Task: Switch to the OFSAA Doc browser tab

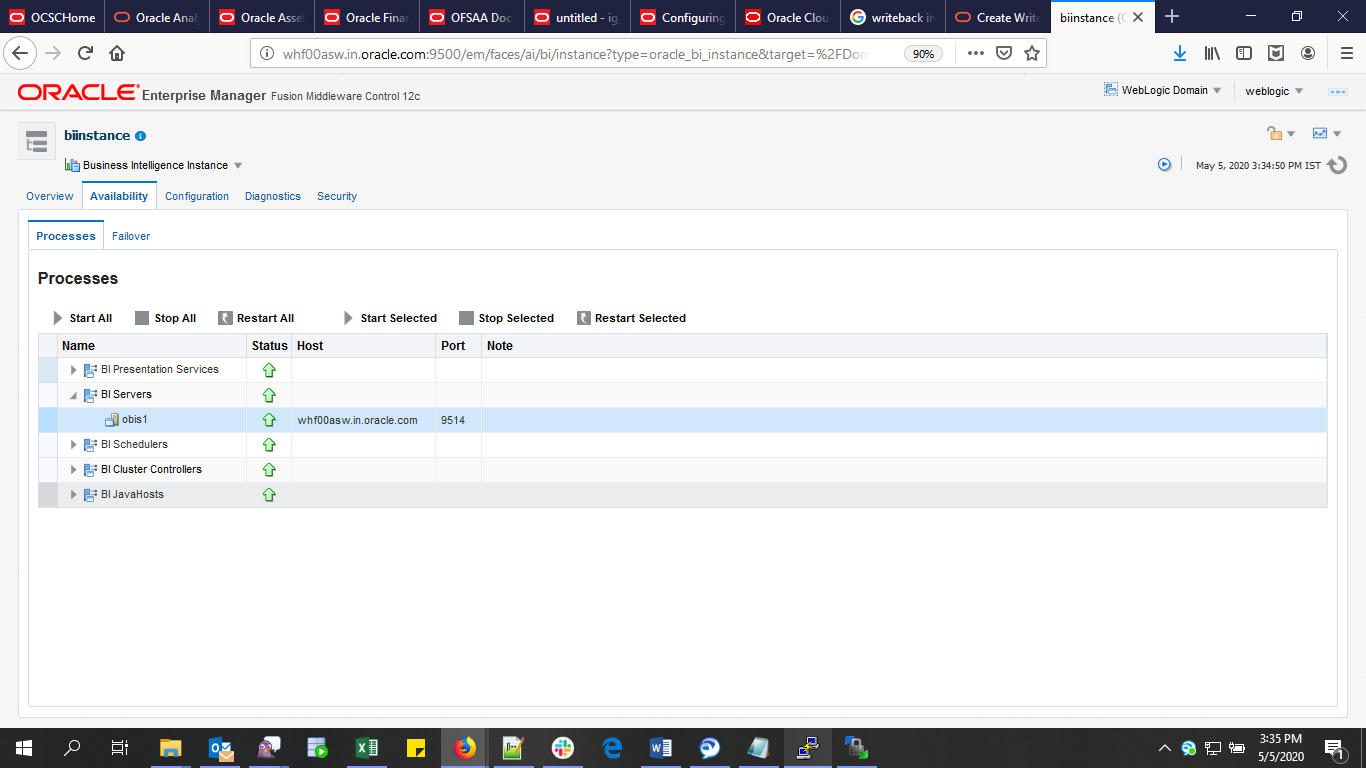Action: click(474, 17)
